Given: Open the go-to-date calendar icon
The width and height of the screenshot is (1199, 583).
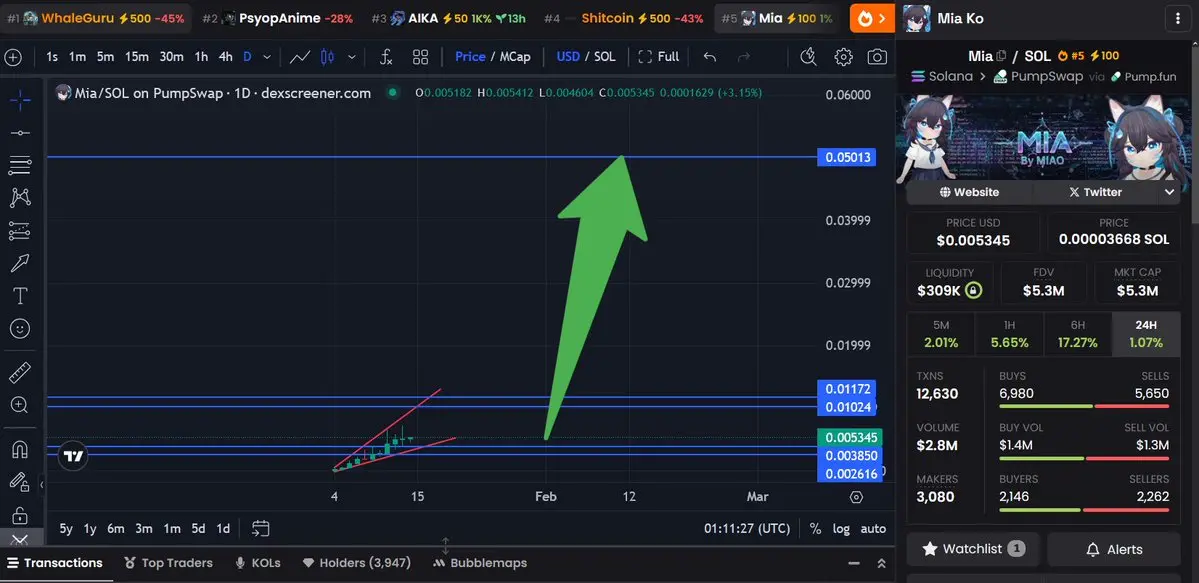Looking at the screenshot, I should pyautogui.click(x=261, y=529).
